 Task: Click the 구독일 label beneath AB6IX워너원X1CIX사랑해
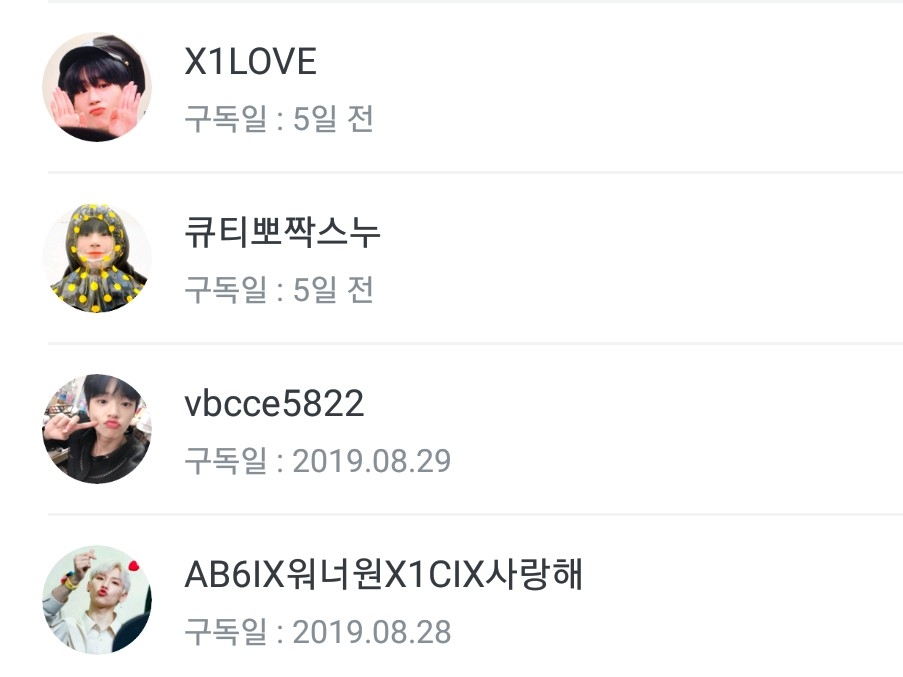[226, 632]
